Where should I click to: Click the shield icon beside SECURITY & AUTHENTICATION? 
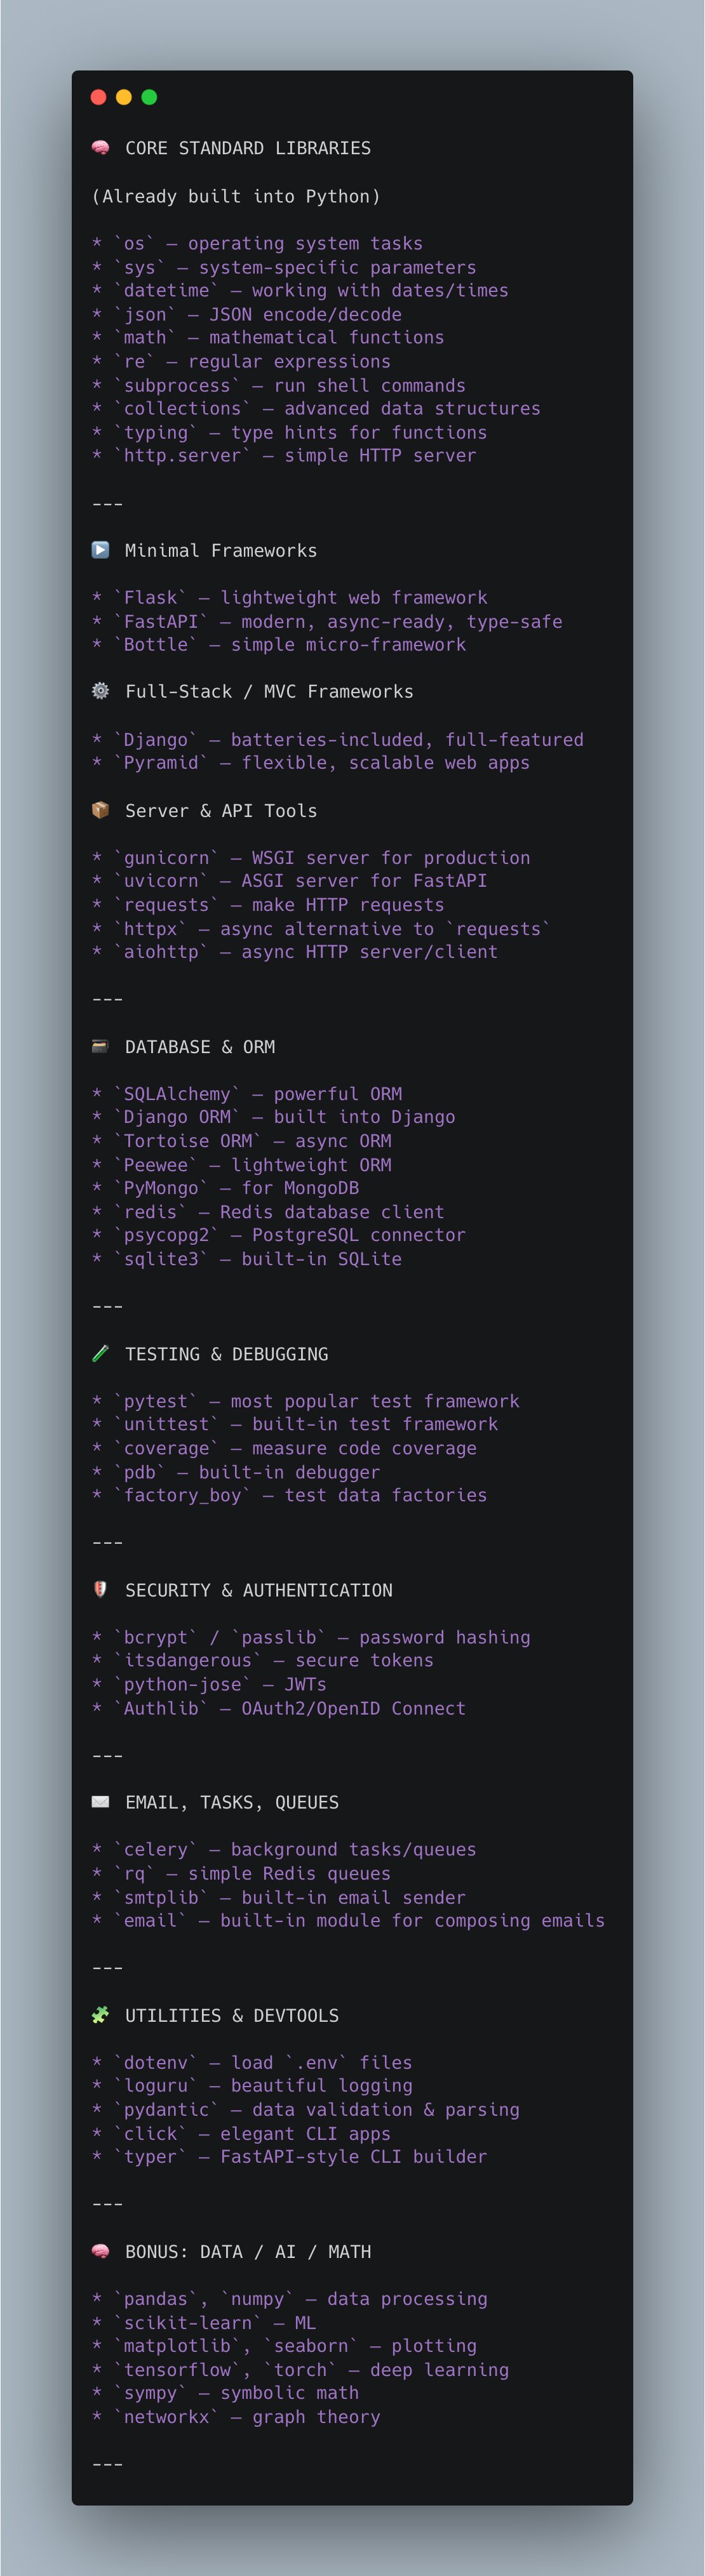click(x=100, y=1589)
